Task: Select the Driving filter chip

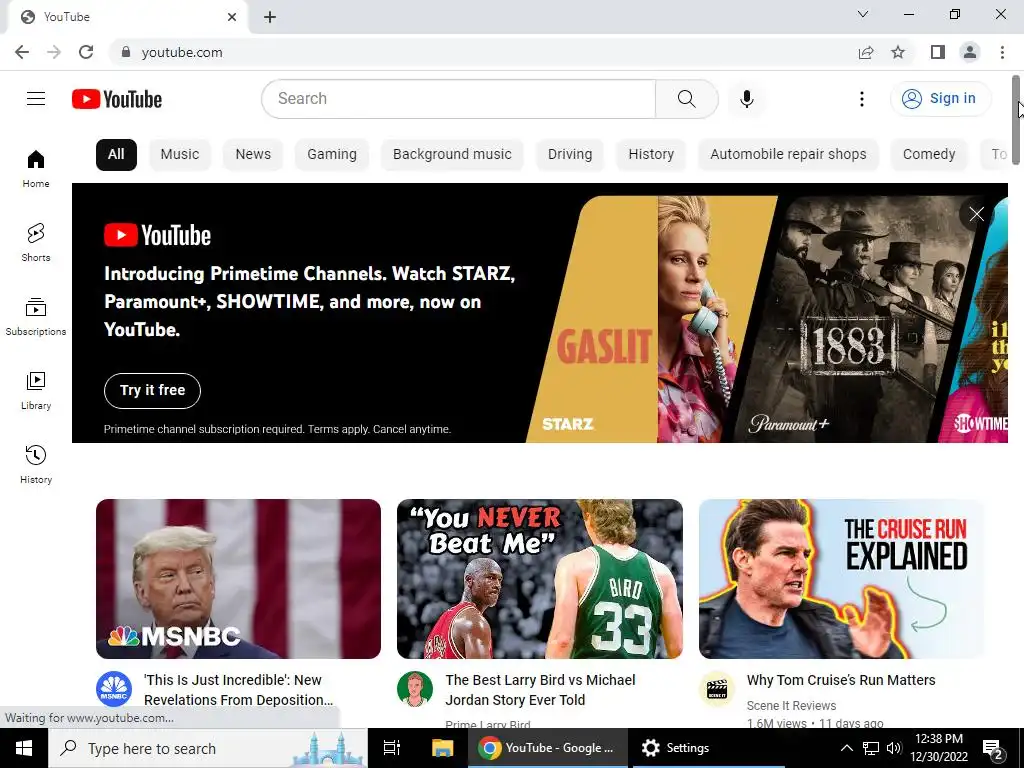Action: click(569, 155)
